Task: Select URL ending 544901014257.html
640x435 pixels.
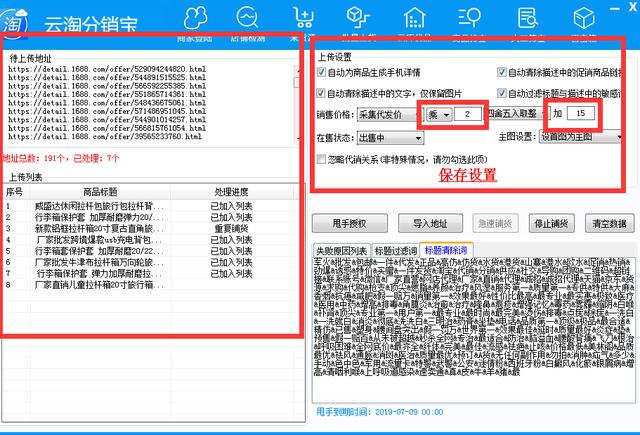Action: [107, 120]
